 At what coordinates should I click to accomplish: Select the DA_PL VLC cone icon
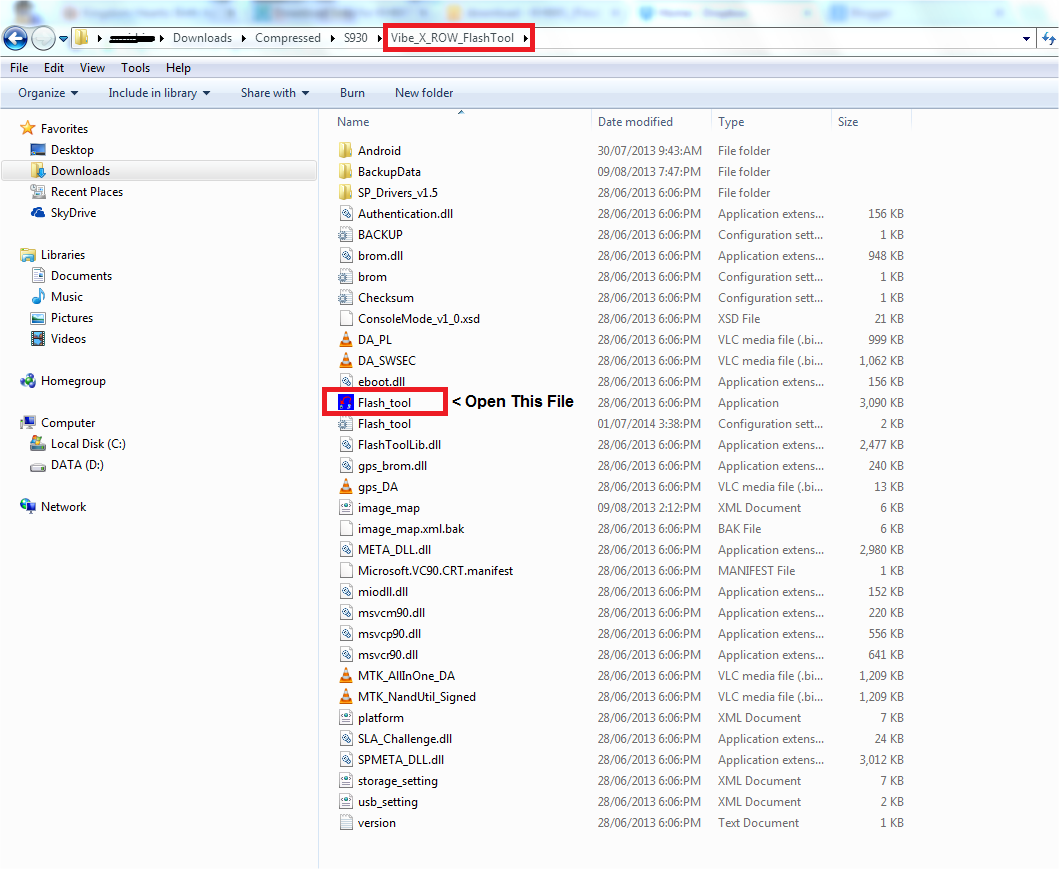[x=346, y=340]
